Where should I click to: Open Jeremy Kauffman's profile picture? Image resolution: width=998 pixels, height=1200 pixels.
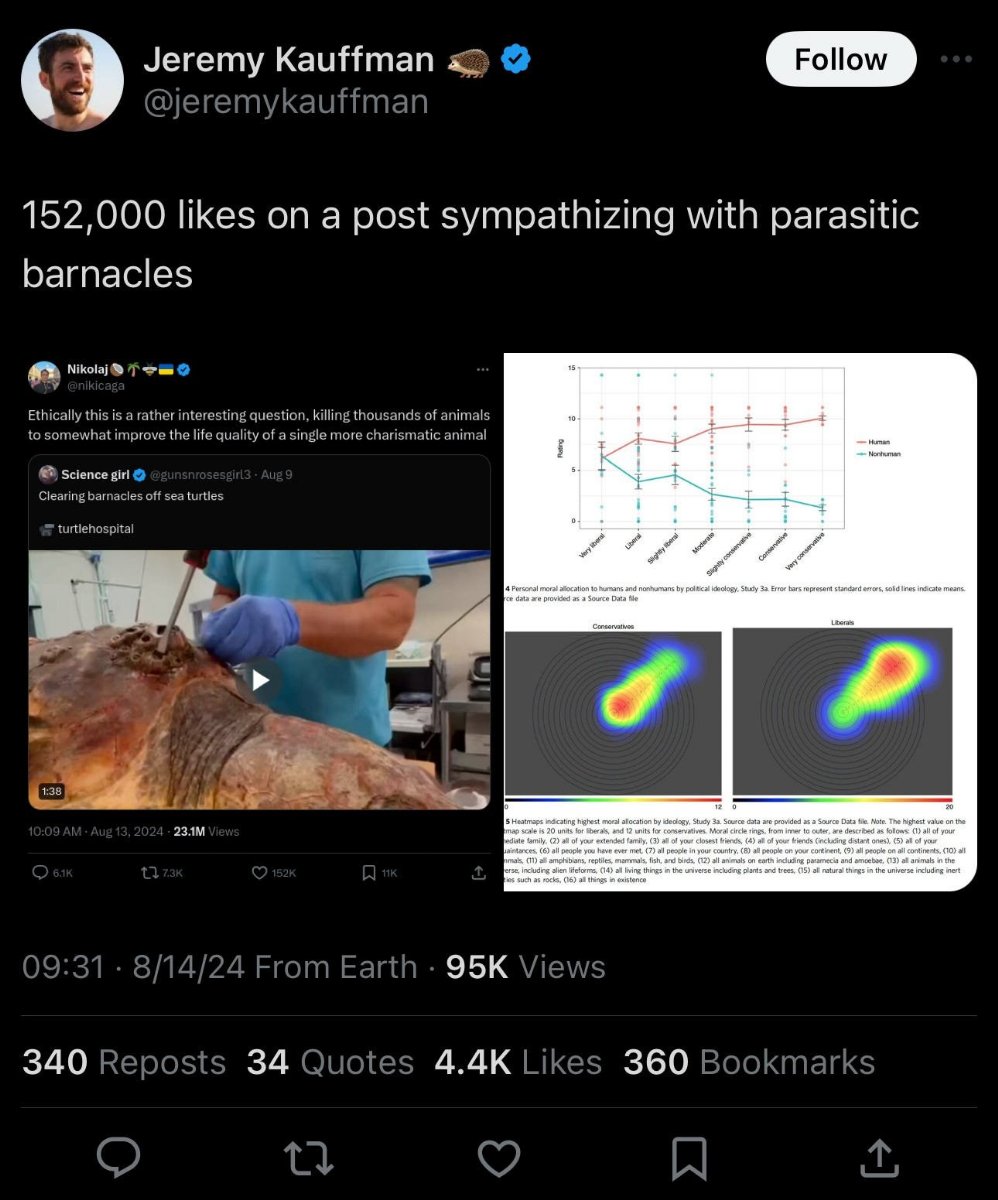(72, 80)
